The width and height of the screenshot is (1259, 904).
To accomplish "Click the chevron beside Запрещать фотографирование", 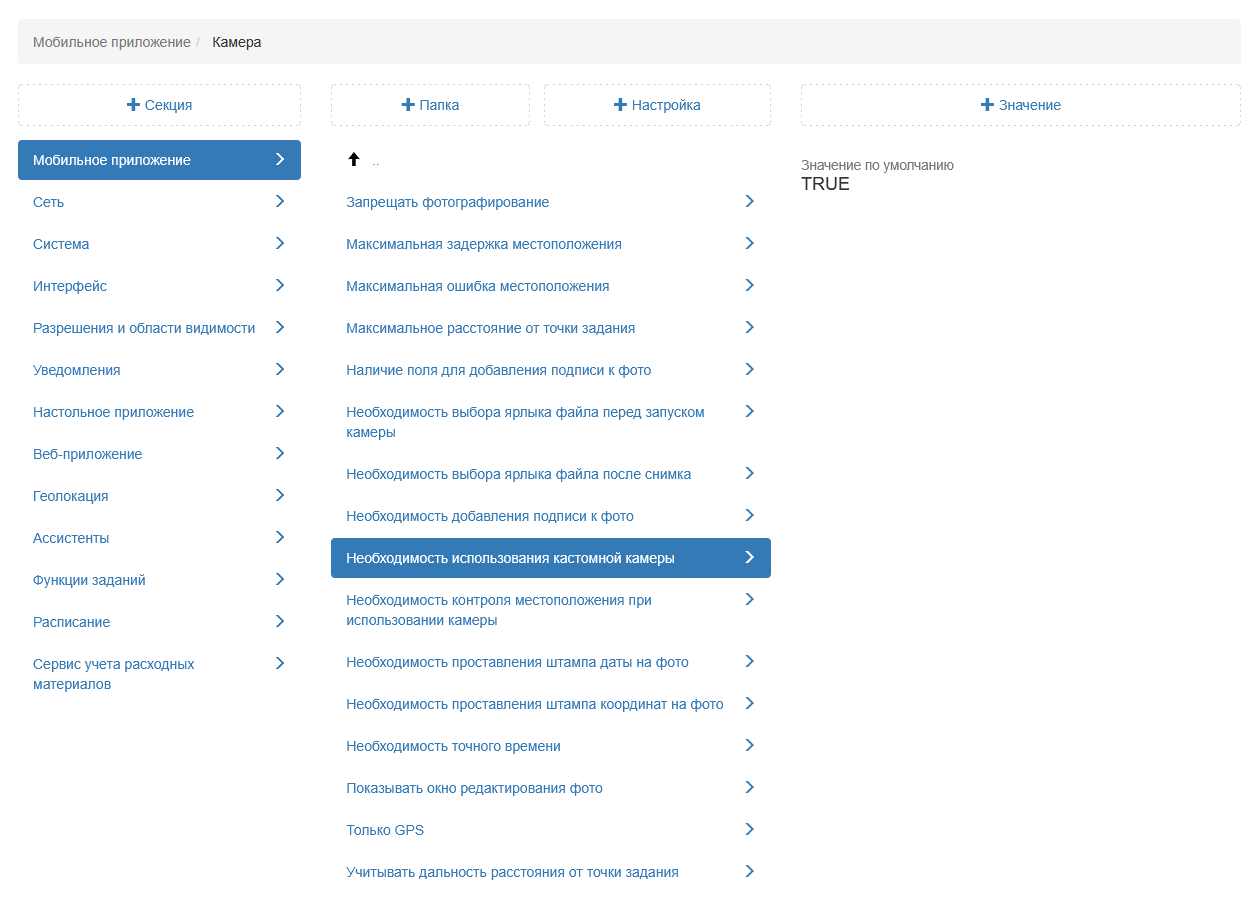I will pos(749,202).
